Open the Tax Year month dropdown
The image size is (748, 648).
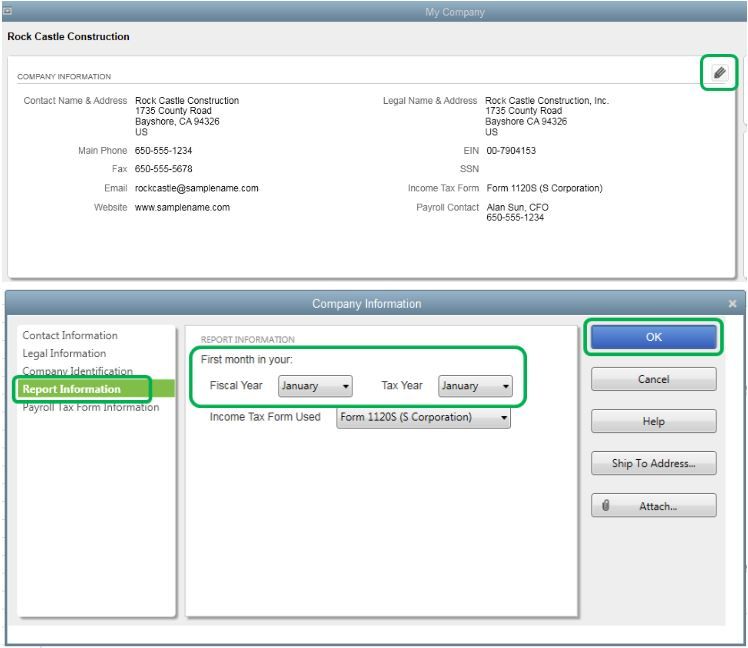[475, 386]
